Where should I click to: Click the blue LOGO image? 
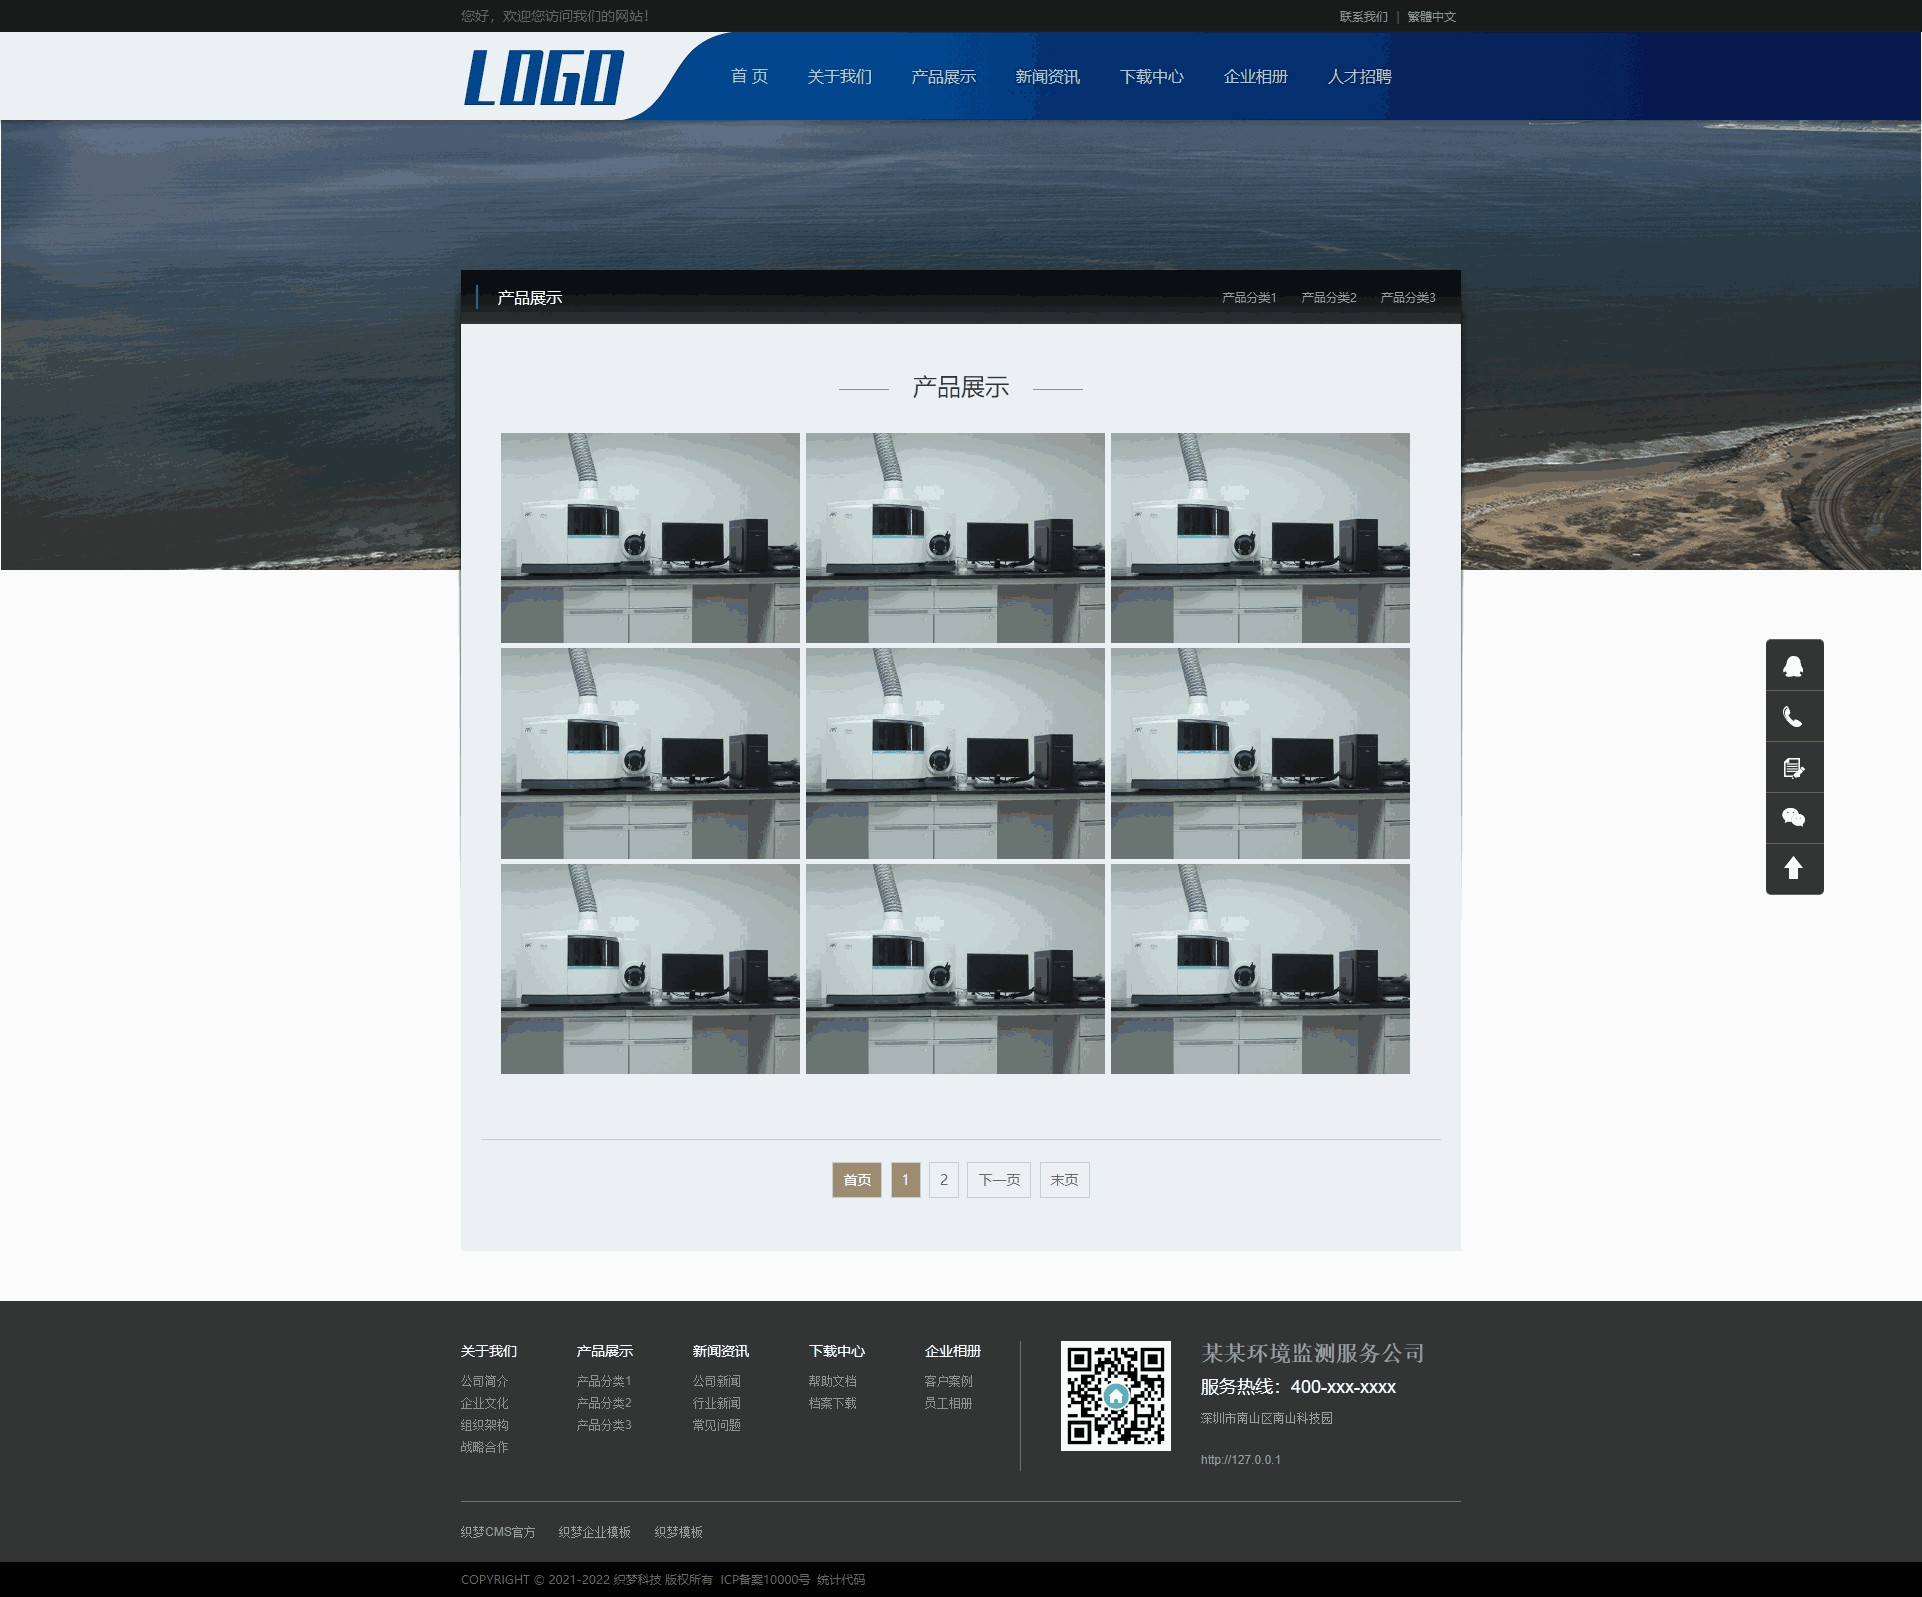tap(544, 77)
